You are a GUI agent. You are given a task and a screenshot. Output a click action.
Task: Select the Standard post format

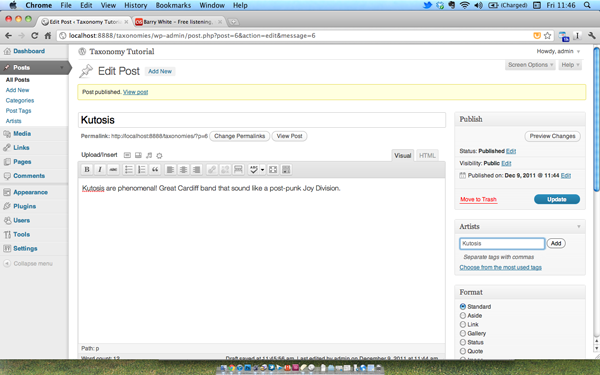(463, 307)
